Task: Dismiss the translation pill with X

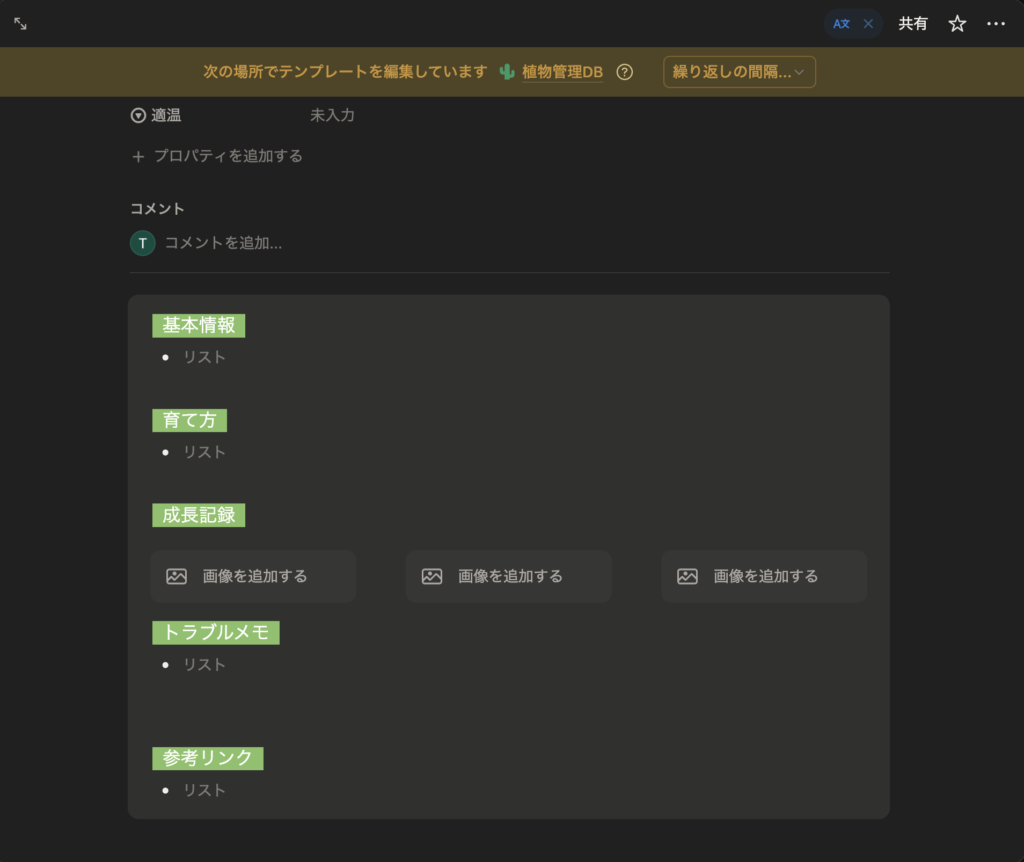Action: click(x=868, y=24)
